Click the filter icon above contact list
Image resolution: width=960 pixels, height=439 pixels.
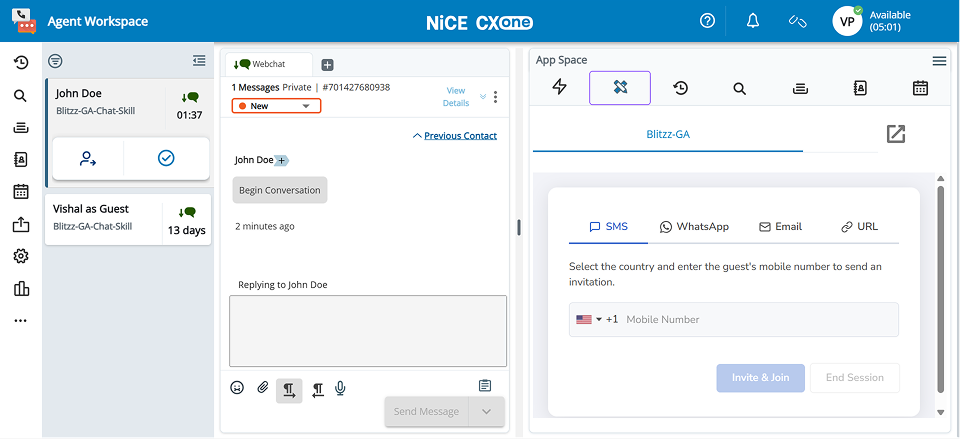[56, 61]
